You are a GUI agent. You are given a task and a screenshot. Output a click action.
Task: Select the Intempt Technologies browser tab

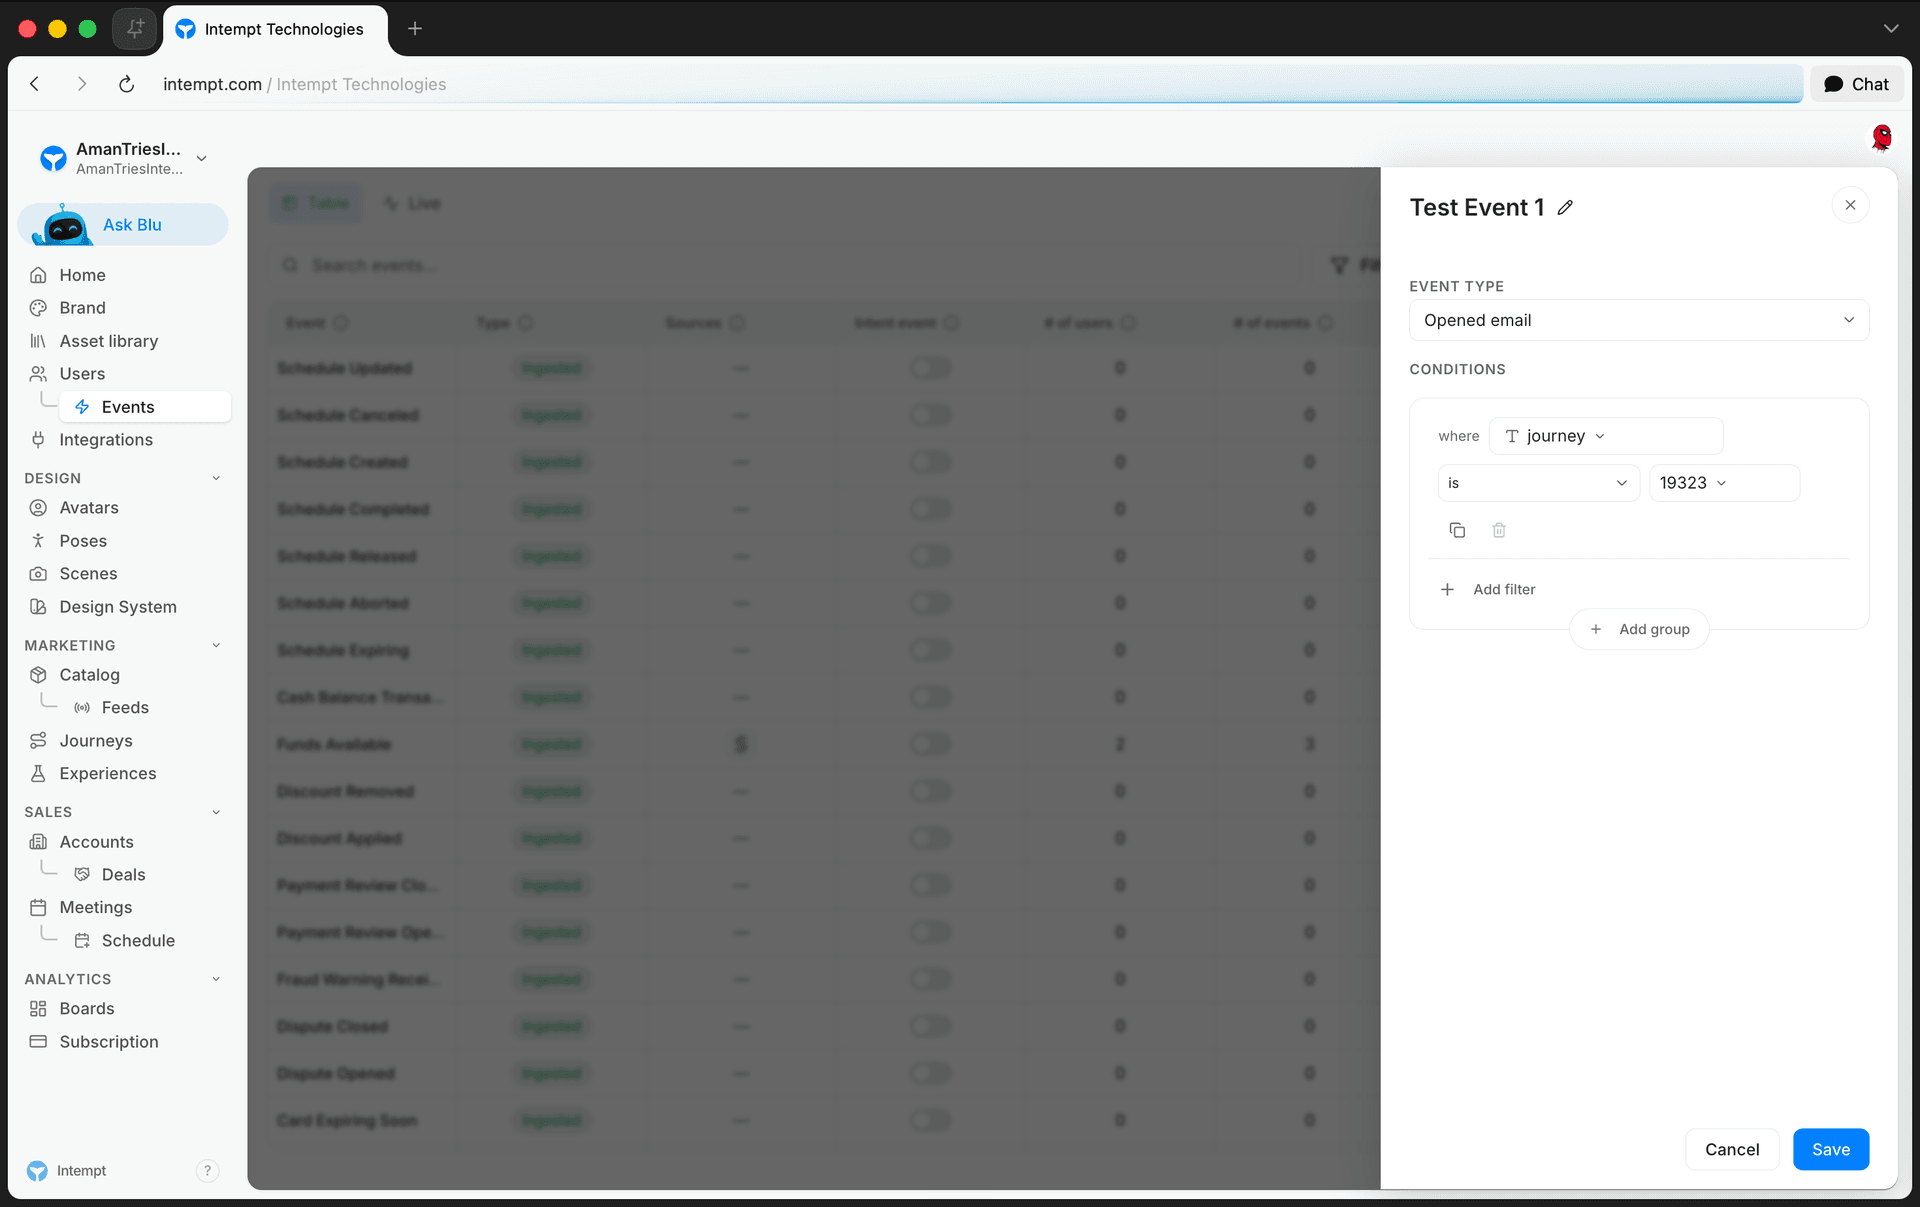[275, 29]
